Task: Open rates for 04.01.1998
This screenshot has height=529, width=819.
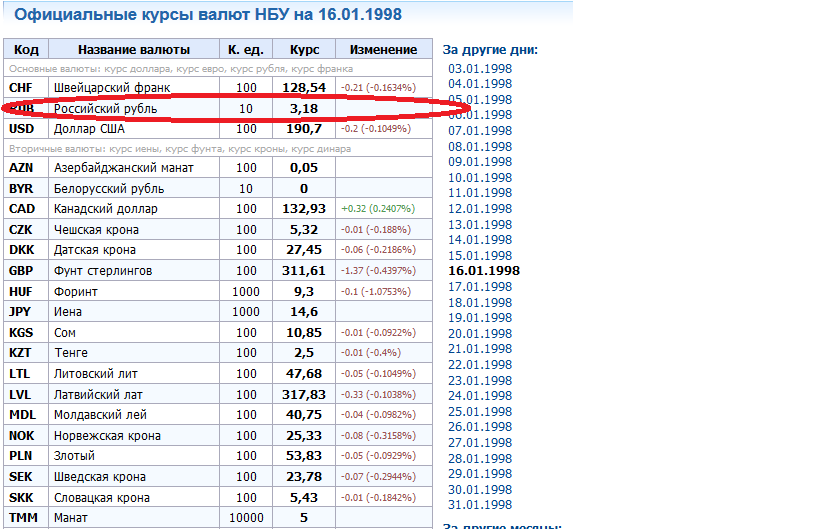Action: pos(480,84)
